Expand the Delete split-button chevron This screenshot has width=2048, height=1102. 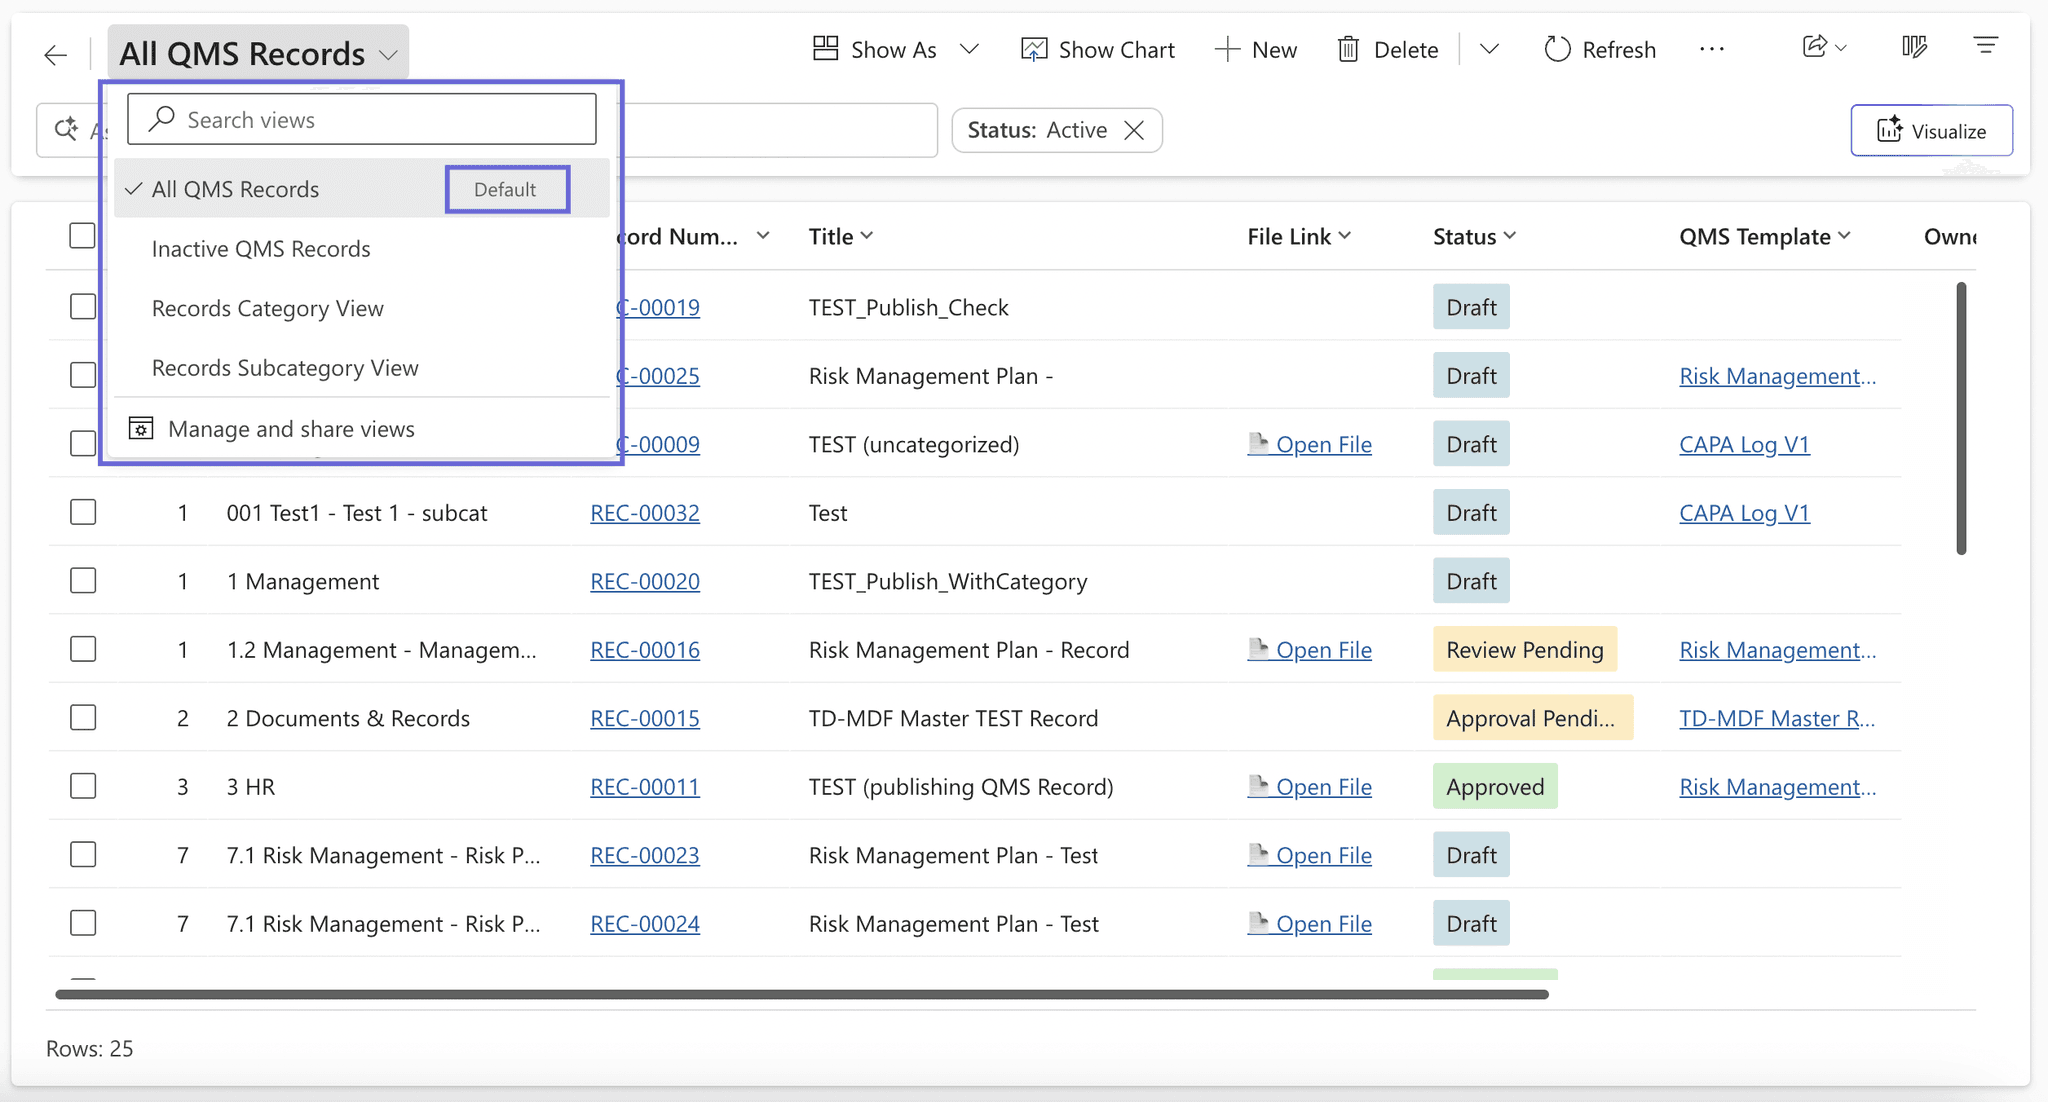click(x=1489, y=49)
